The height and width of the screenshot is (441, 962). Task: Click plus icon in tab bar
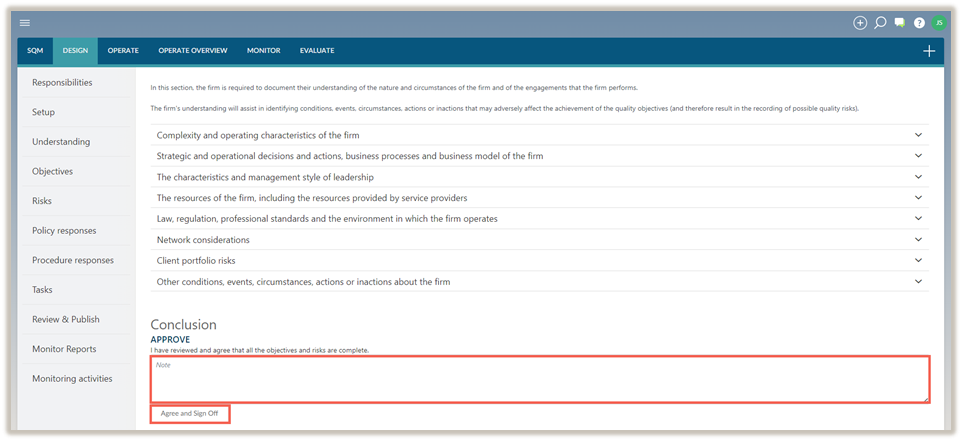[929, 51]
